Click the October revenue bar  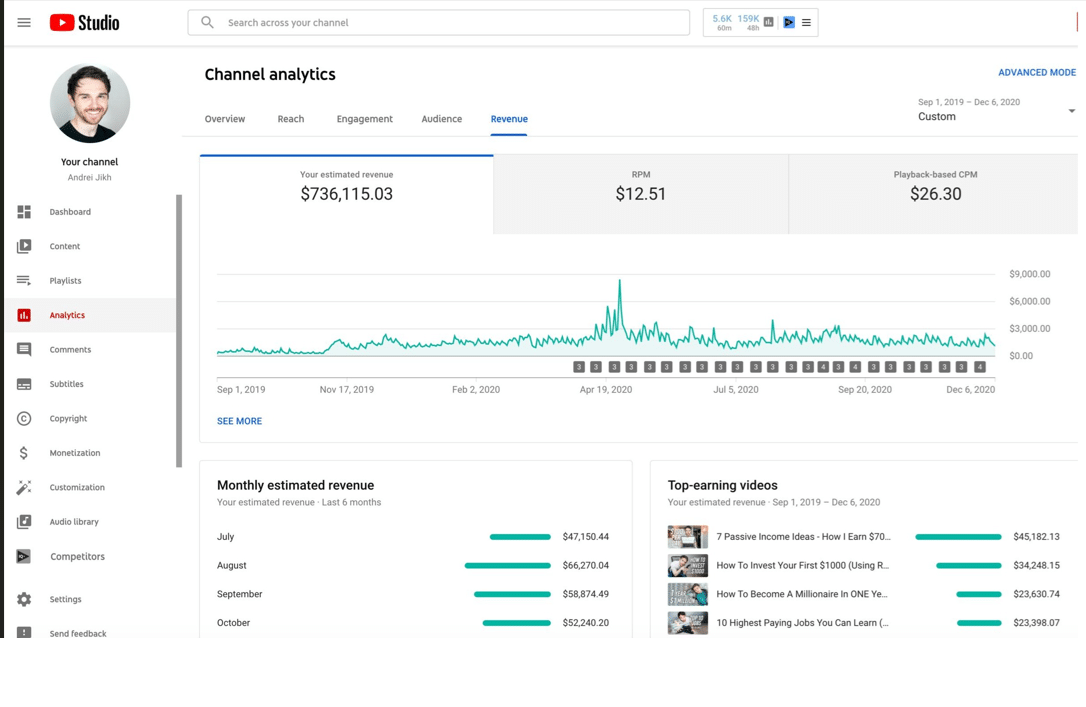[517, 623]
